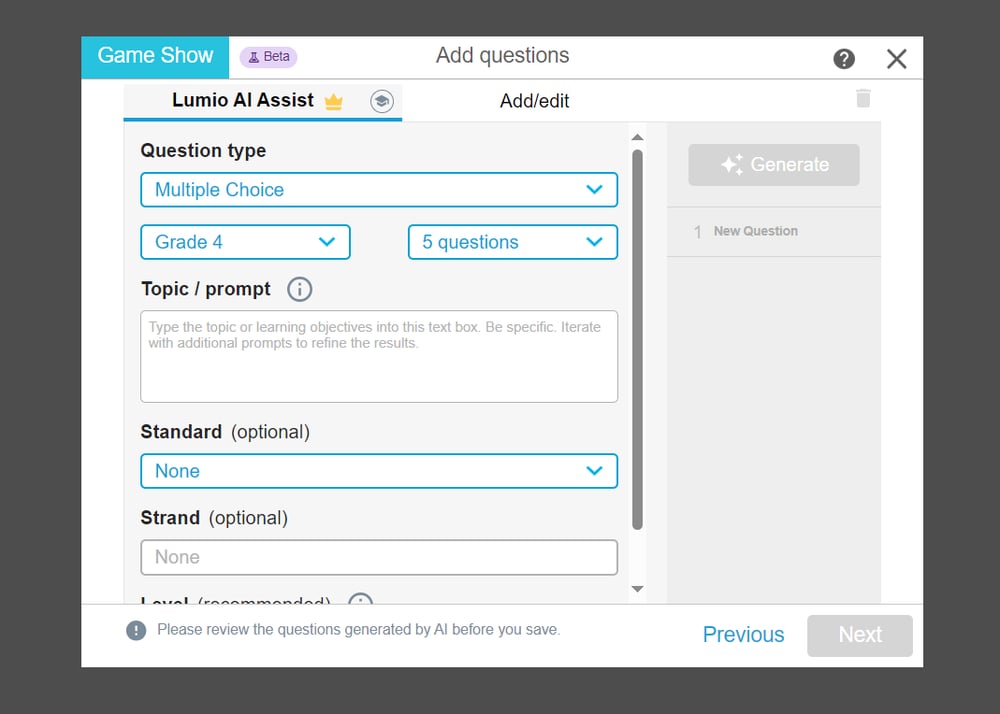The width and height of the screenshot is (1000, 714).
Task: Click the graduation cap icon on the tab
Action: click(382, 101)
